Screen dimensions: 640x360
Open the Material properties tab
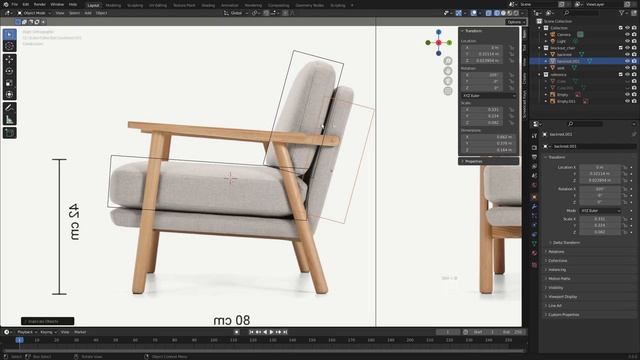click(534, 253)
